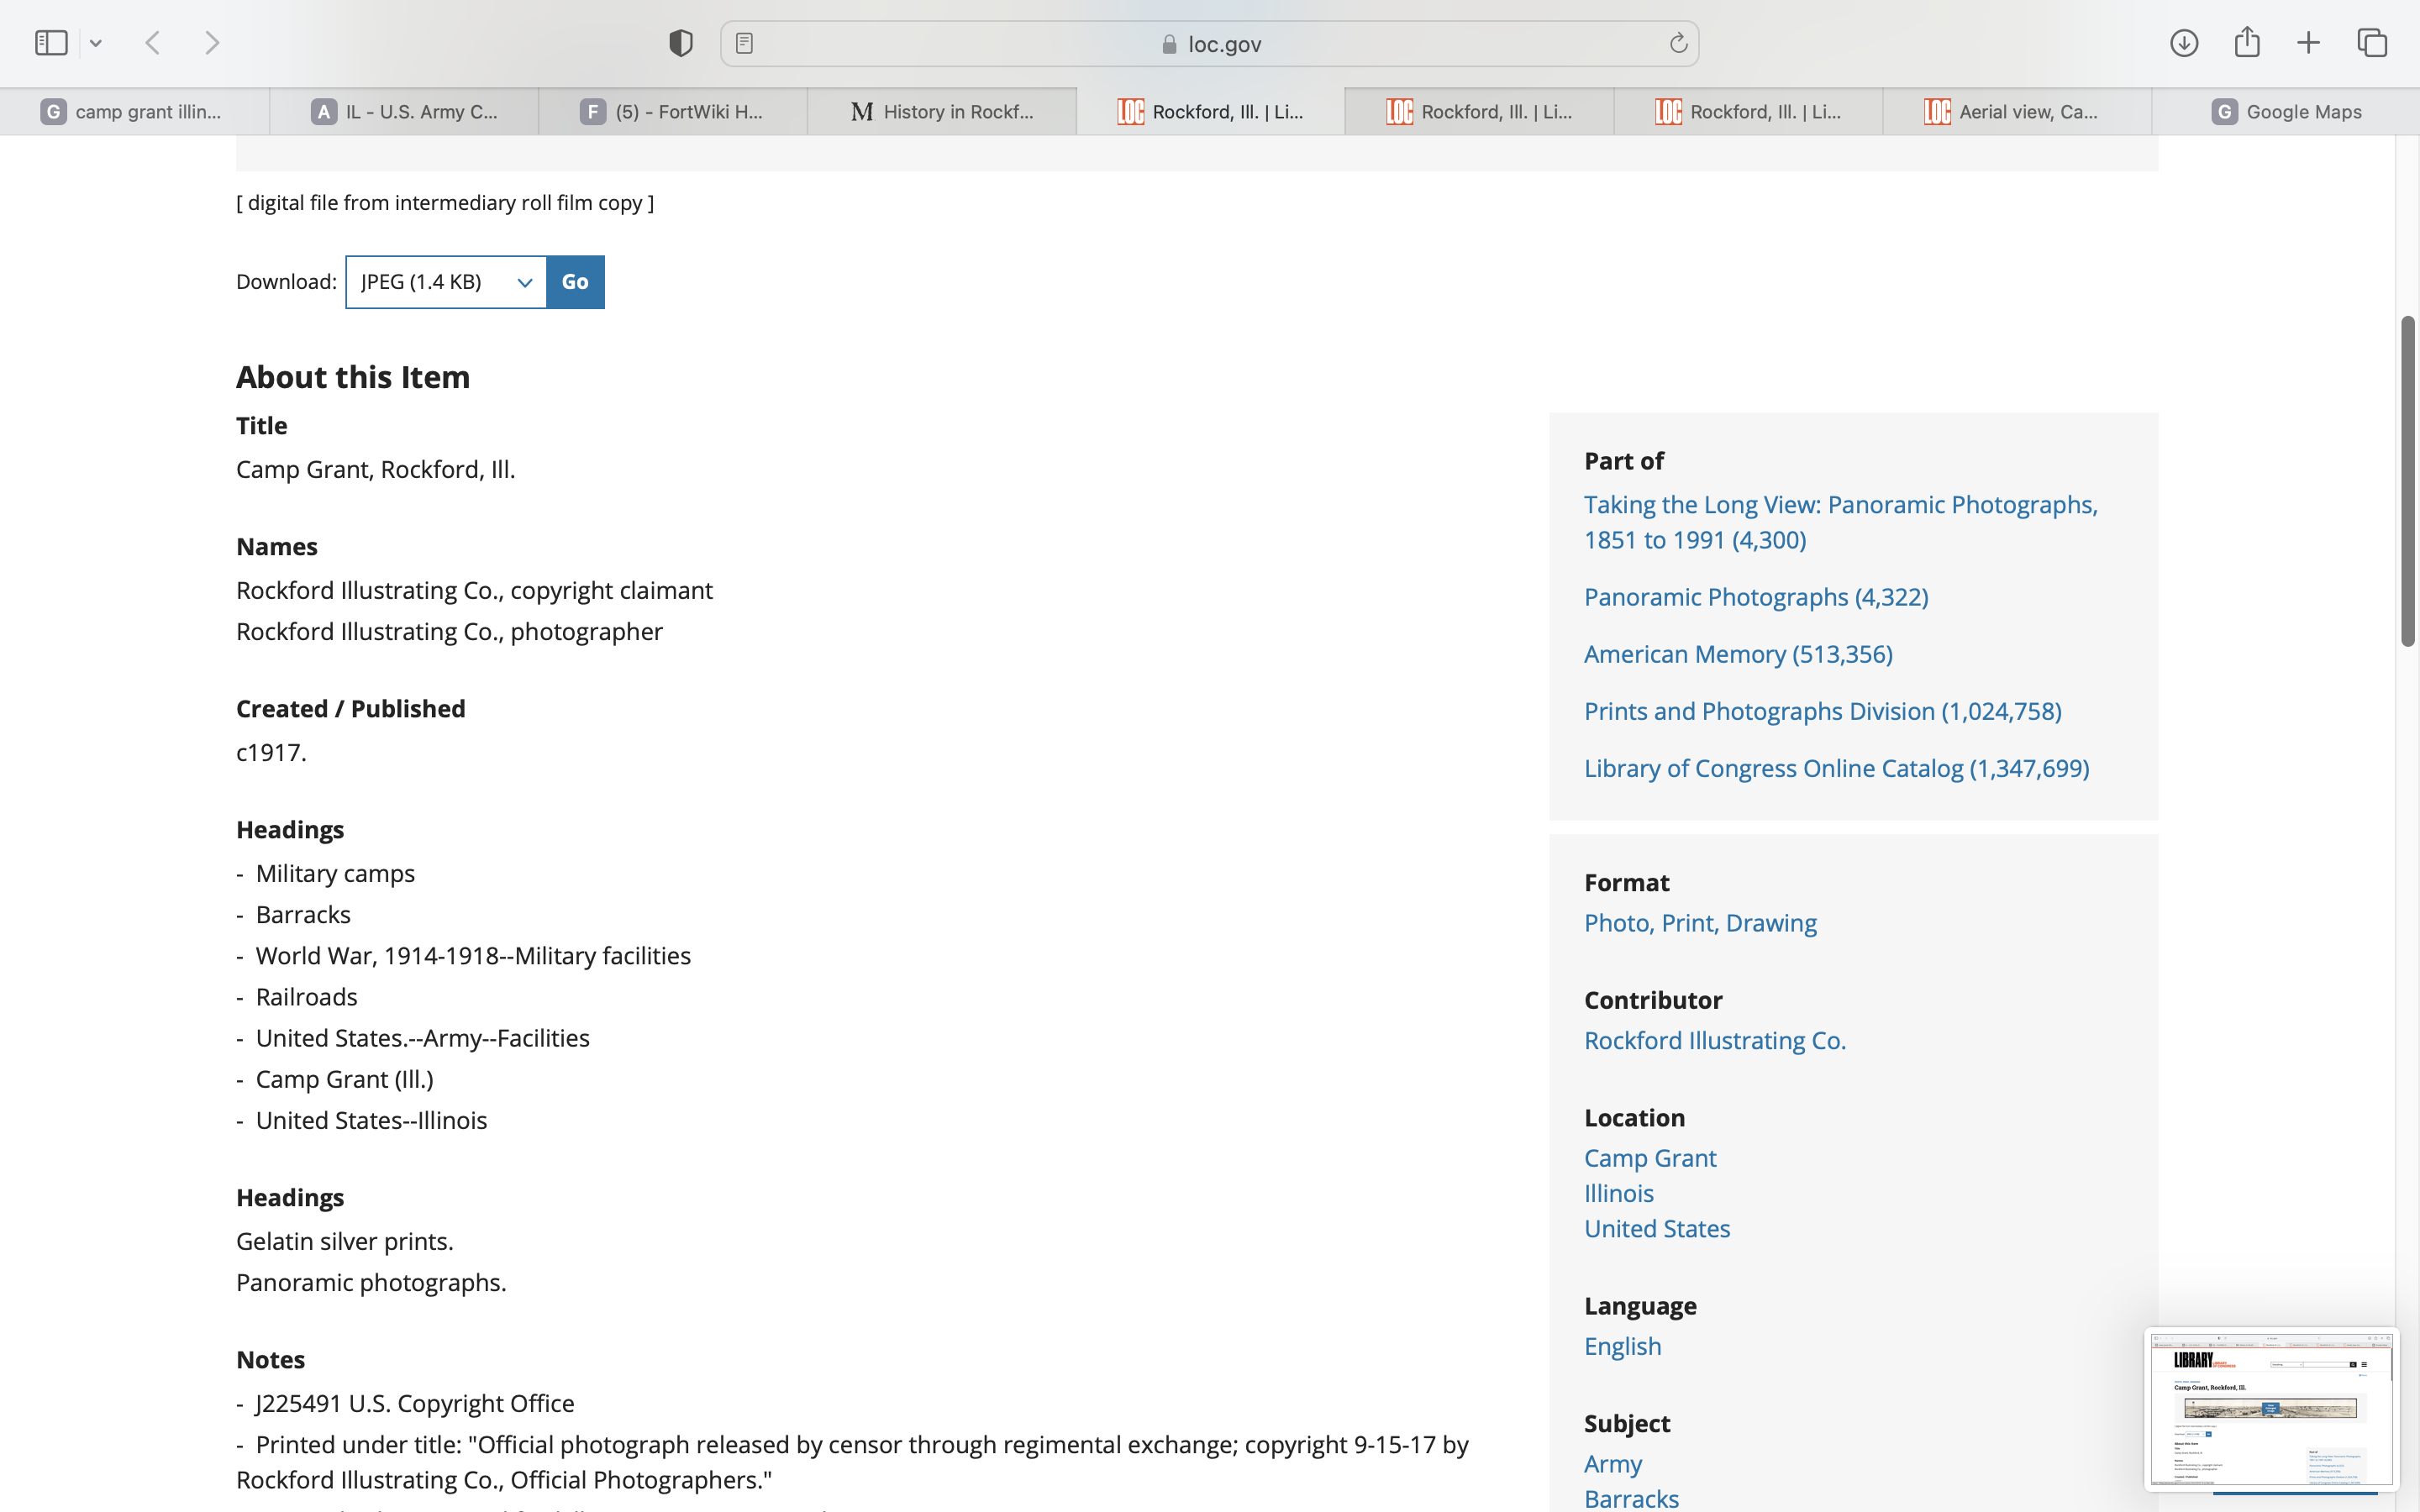Open a new tab with plus icon
The width and height of the screenshot is (2420, 1512).
click(2308, 43)
